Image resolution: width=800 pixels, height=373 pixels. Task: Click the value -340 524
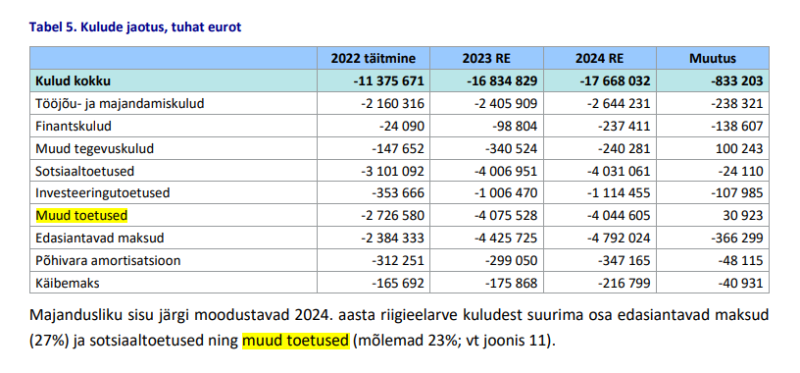click(511, 148)
